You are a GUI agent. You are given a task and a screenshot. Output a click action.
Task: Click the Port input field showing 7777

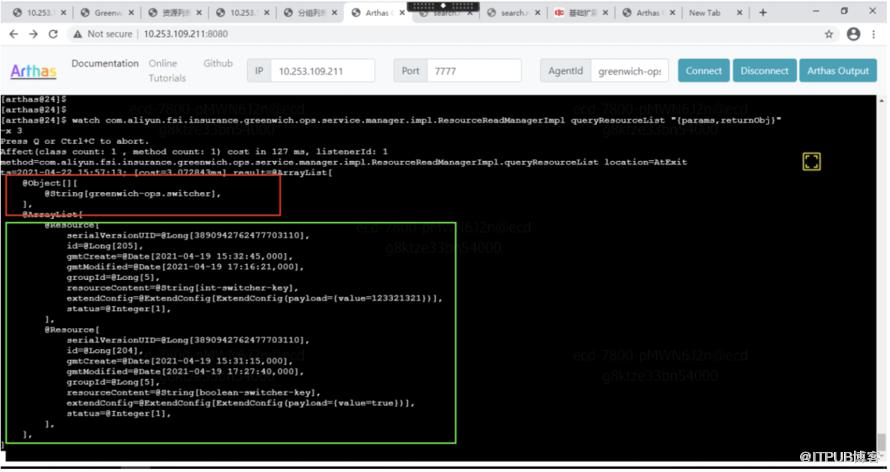(x=473, y=71)
